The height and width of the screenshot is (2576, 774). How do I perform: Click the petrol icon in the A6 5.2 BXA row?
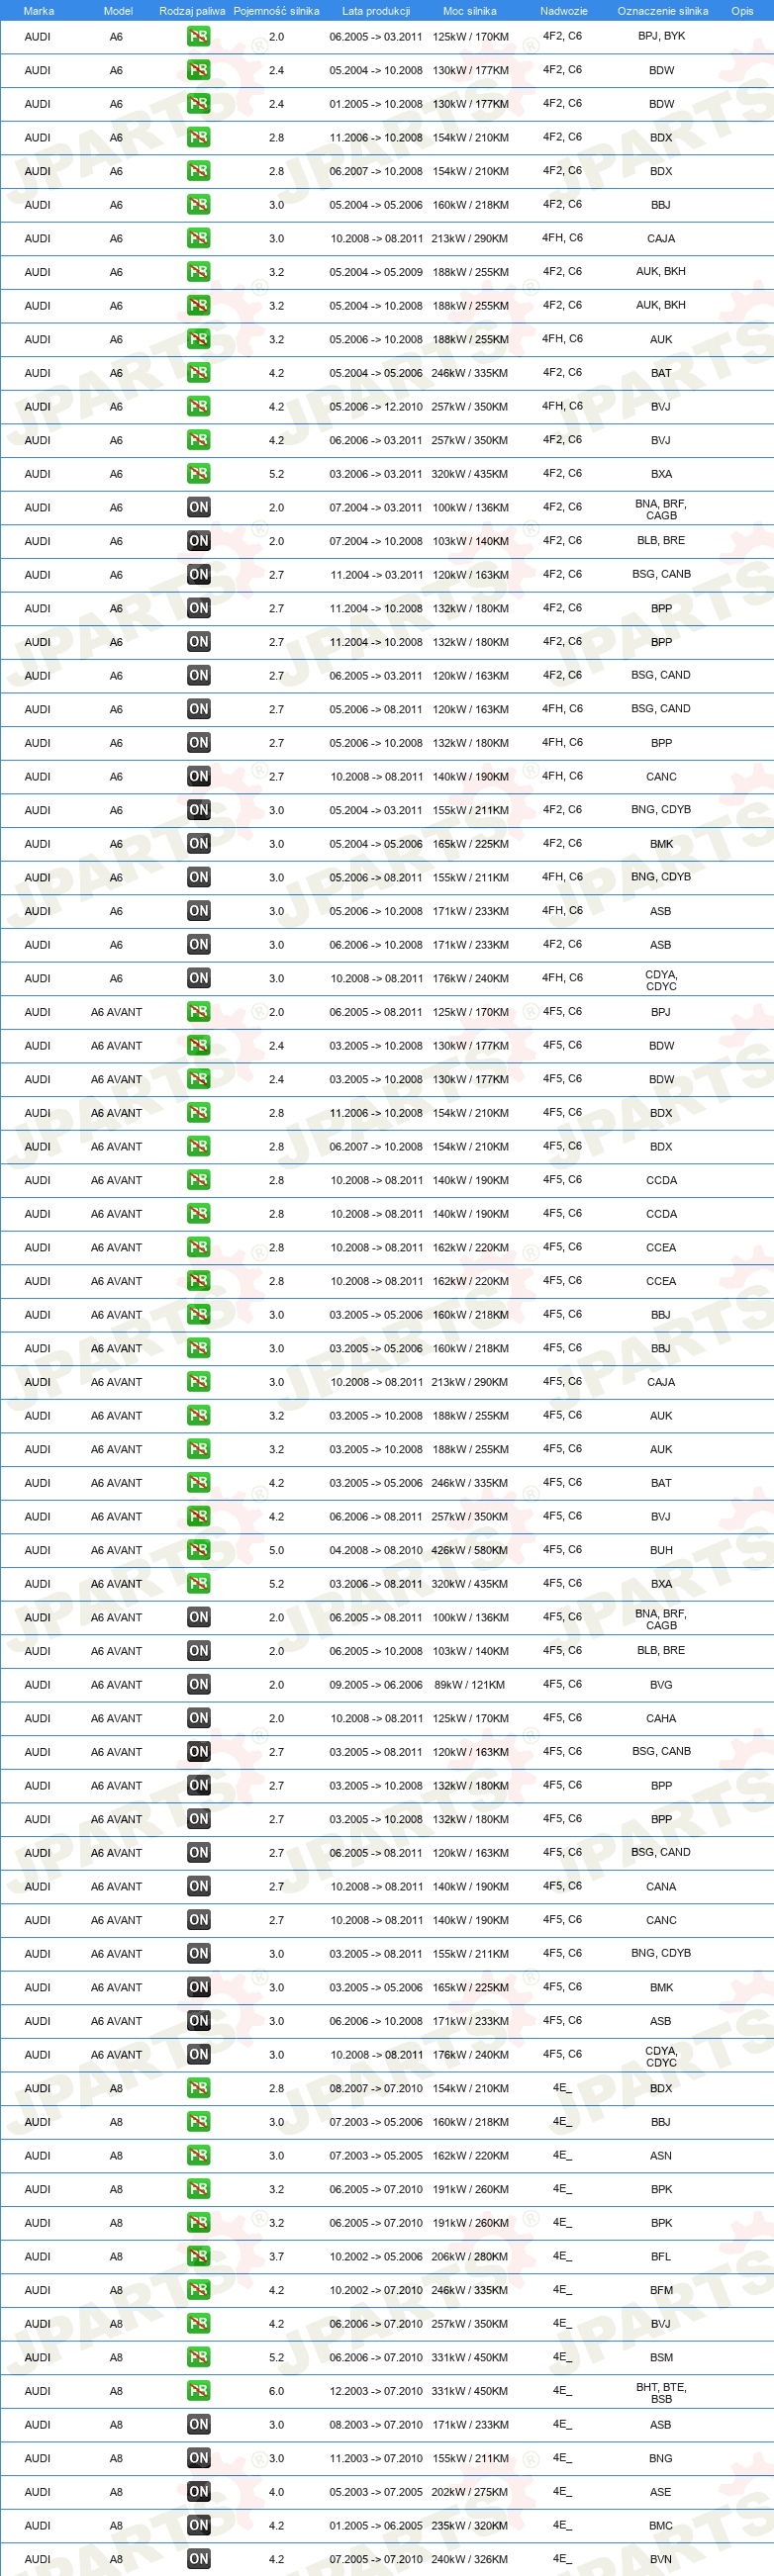click(198, 474)
